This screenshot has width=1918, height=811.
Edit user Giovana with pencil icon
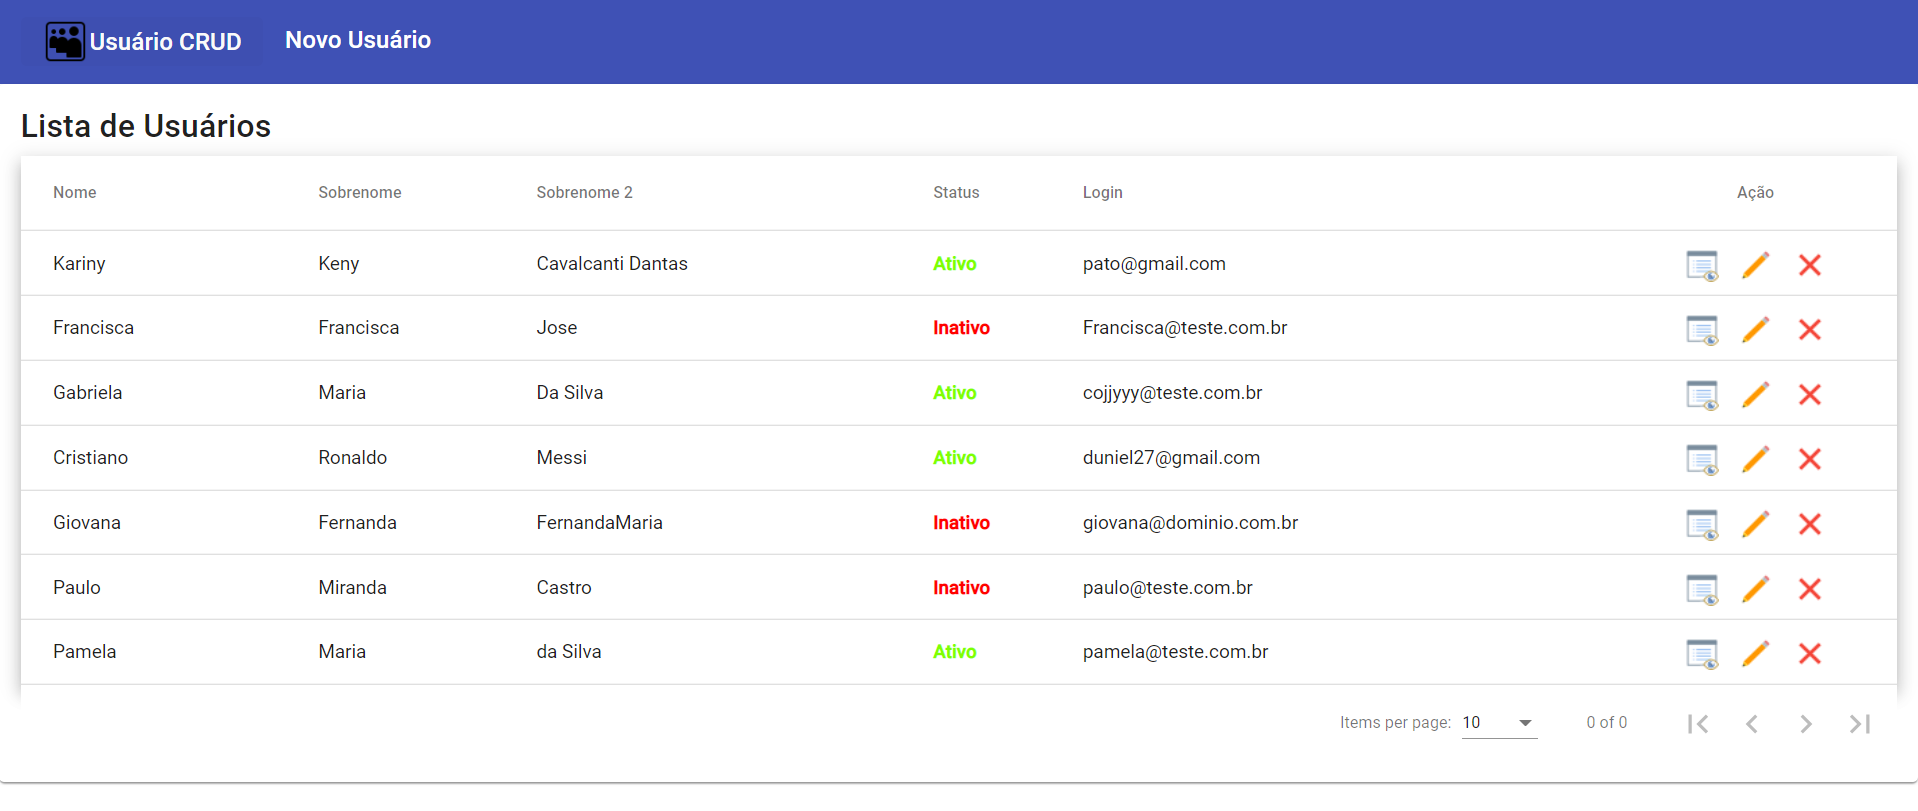[1756, 524]
